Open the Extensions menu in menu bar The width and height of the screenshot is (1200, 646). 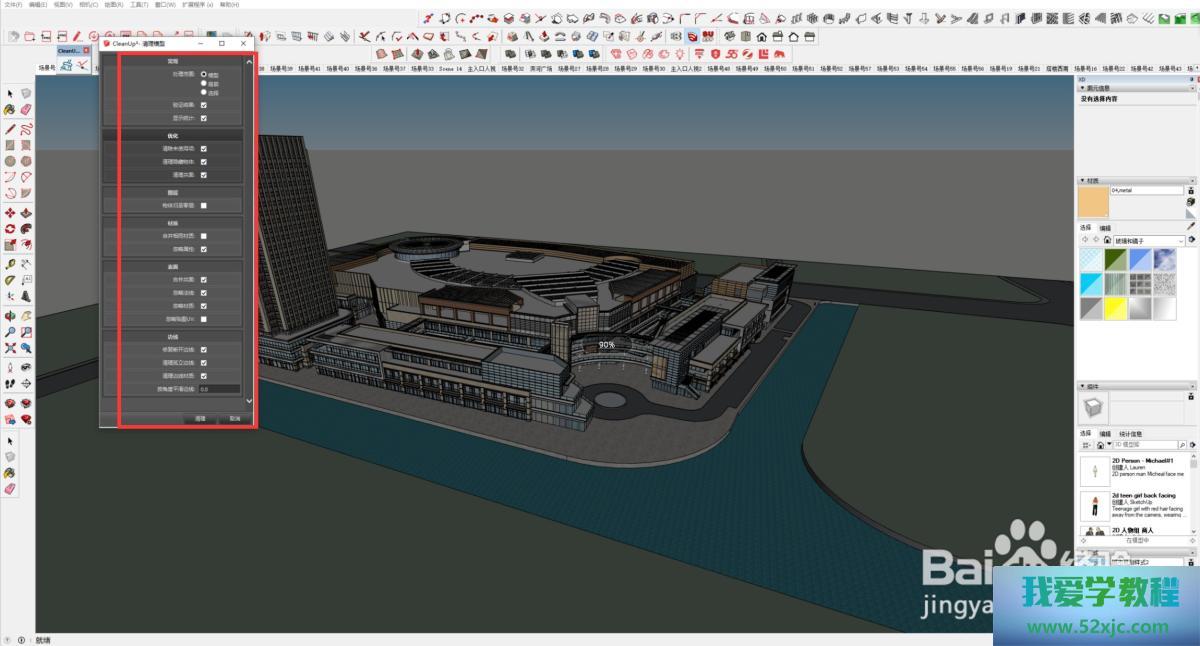click(x=196, y=5)
